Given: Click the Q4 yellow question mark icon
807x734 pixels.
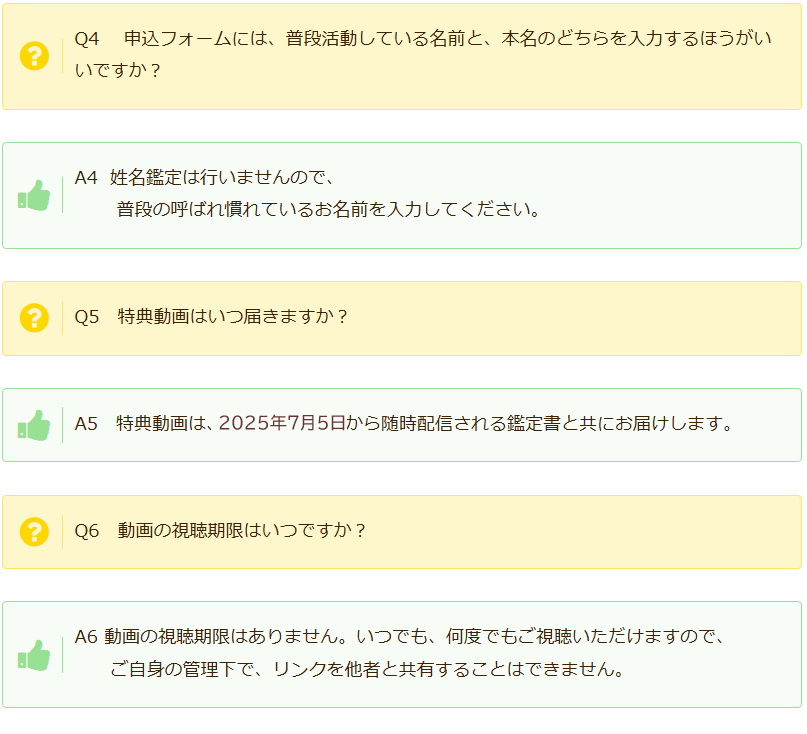Looking at the screenshot, I should 34,56.
